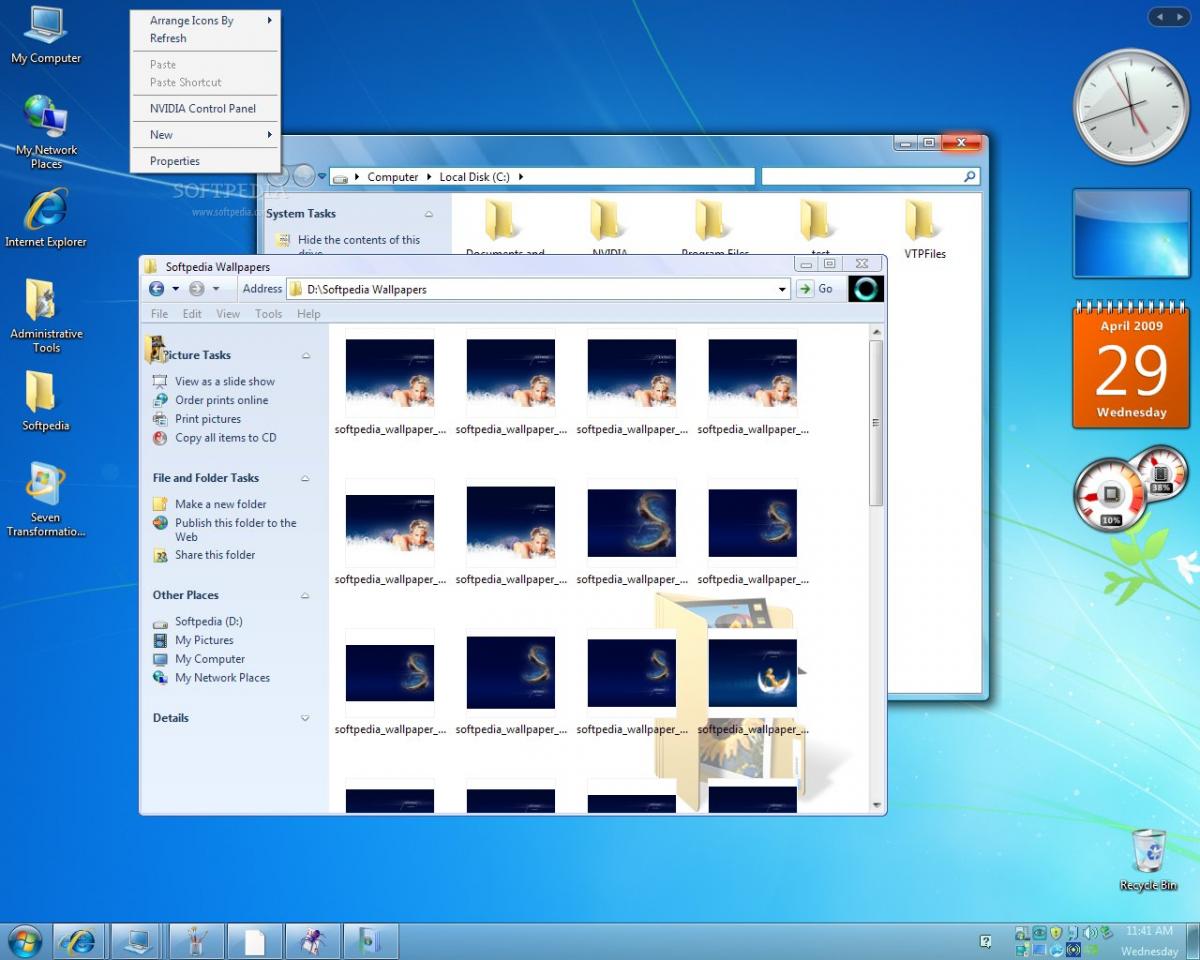Screen dimensions: 1200x960
Task: Collapse the Other Places section
Action: click(305, 595)
